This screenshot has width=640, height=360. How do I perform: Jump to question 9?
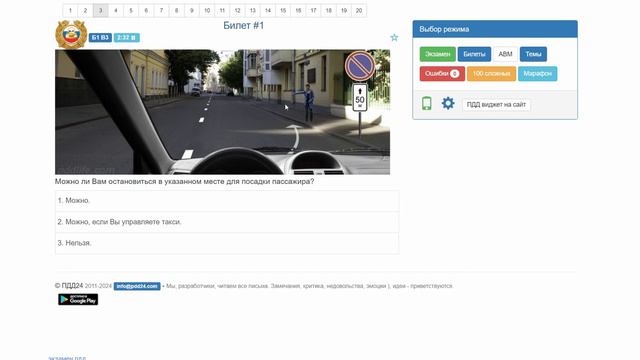click(191, 11)
